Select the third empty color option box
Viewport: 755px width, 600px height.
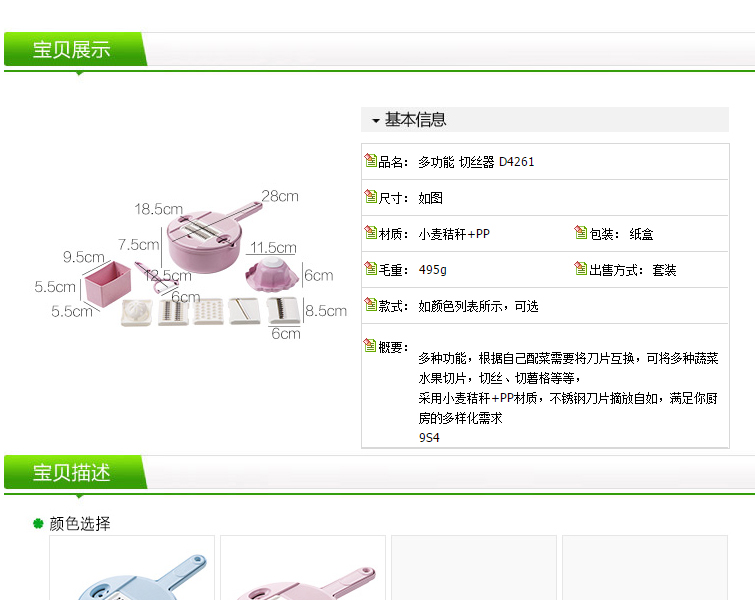click(474, 568)
